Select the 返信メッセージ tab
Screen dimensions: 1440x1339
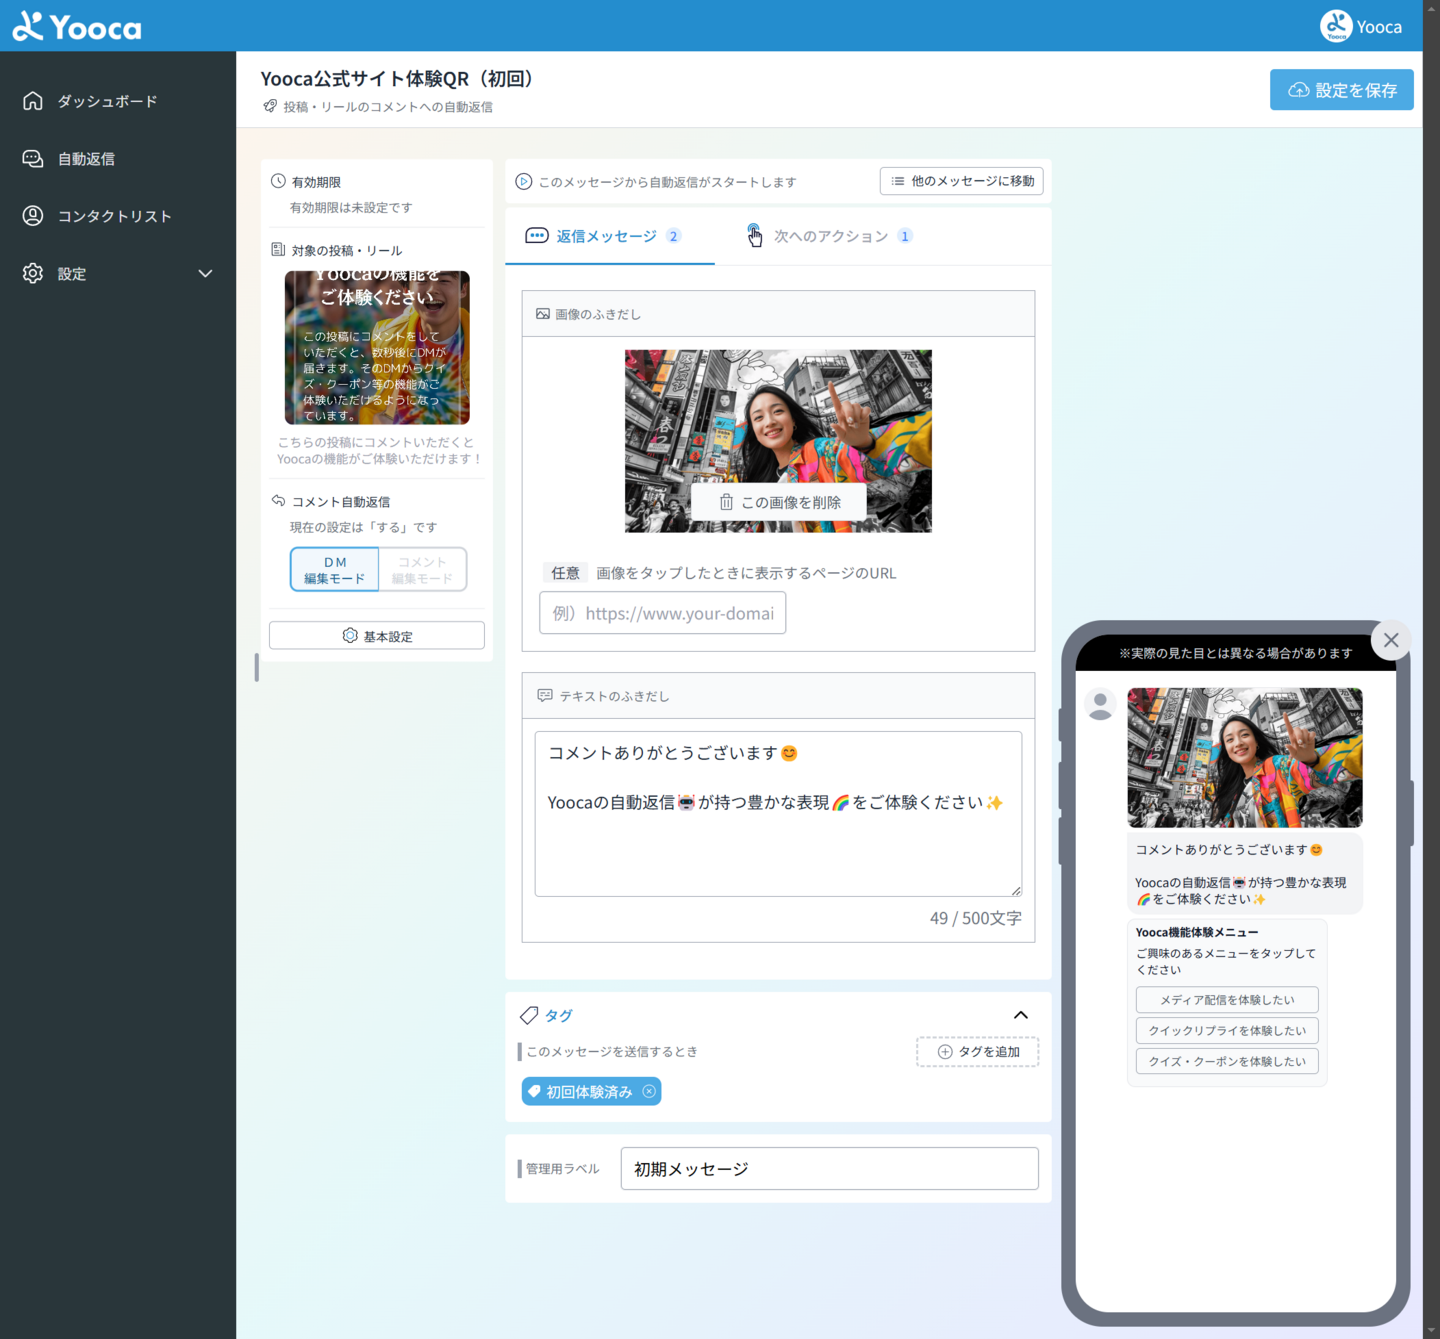[x=606, y=237]
